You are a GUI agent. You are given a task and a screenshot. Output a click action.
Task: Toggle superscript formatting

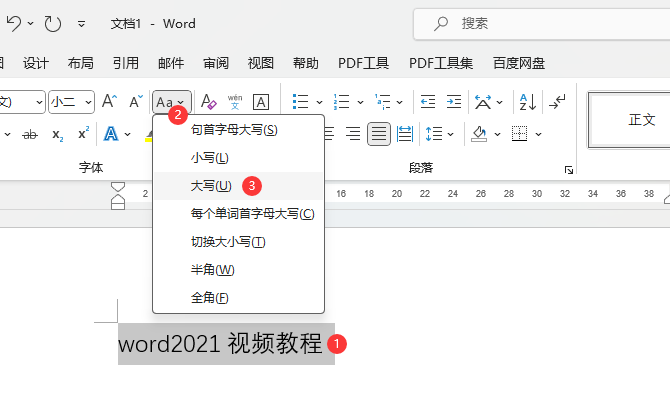83,134
